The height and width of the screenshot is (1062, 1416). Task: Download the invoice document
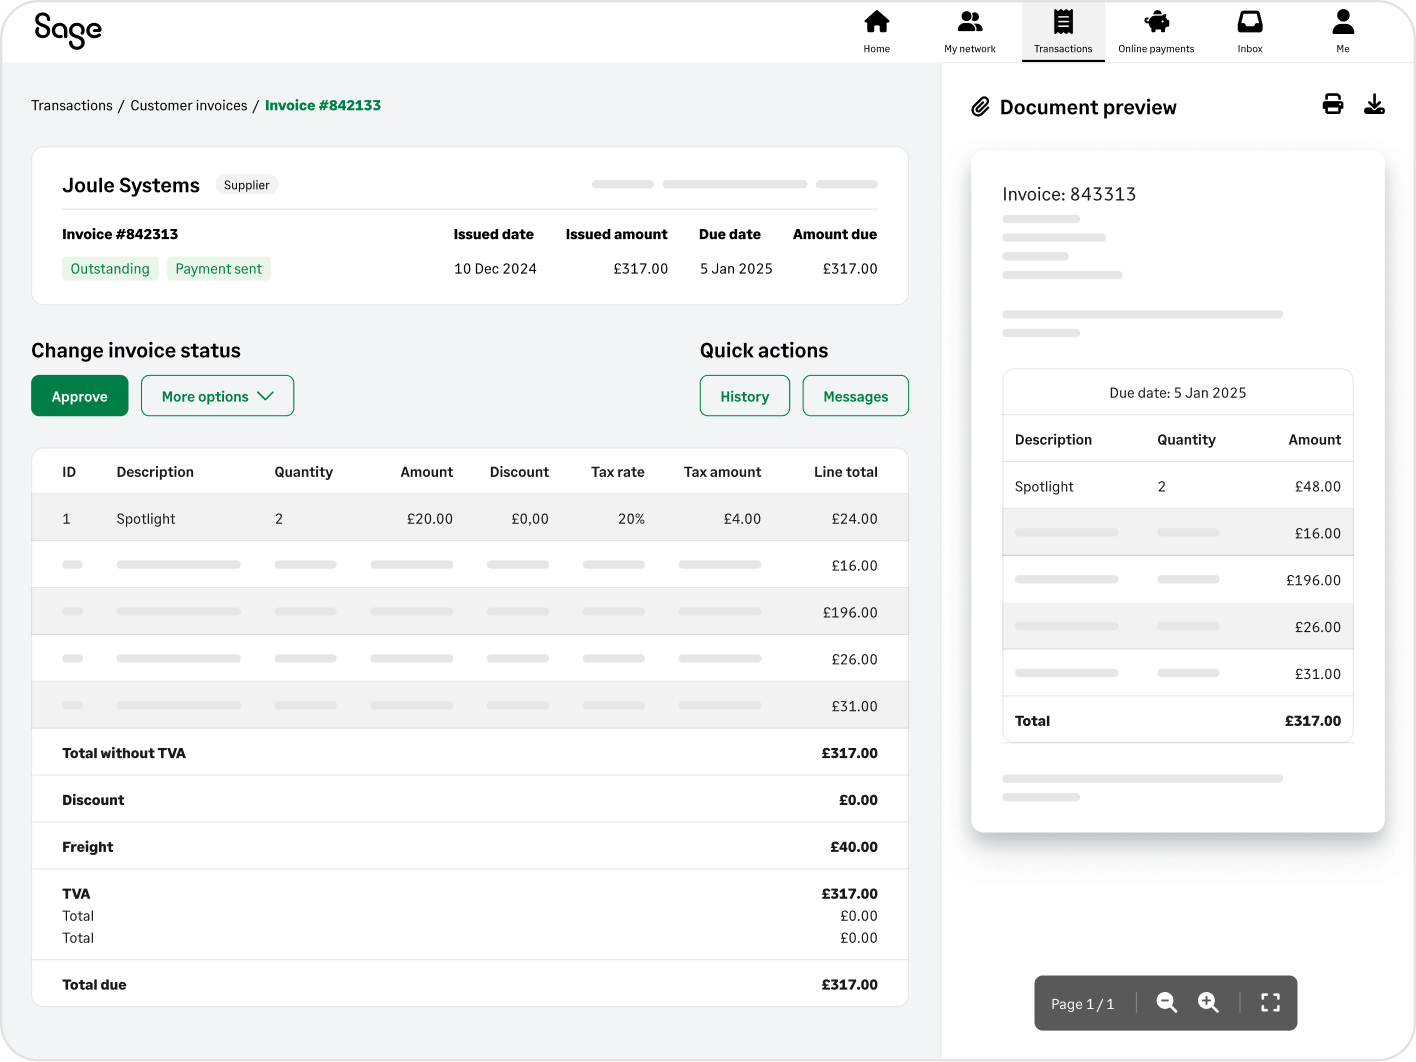pos(1375,104)
